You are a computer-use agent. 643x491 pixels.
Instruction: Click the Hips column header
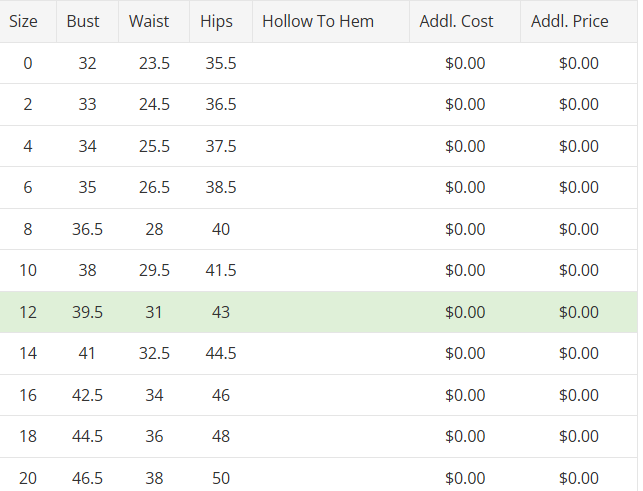click(216, 21)
